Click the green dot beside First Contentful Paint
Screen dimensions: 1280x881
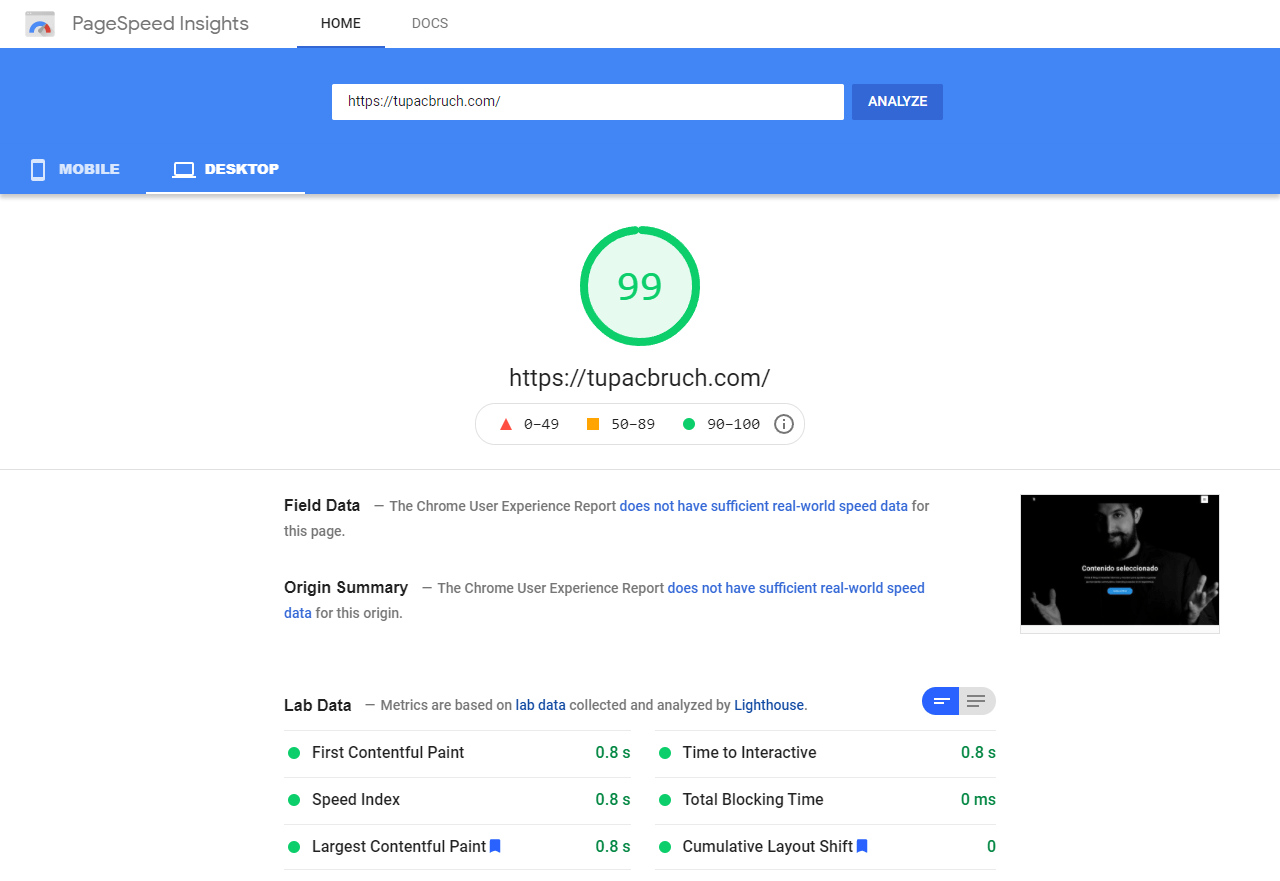click(x=294, y=753)
